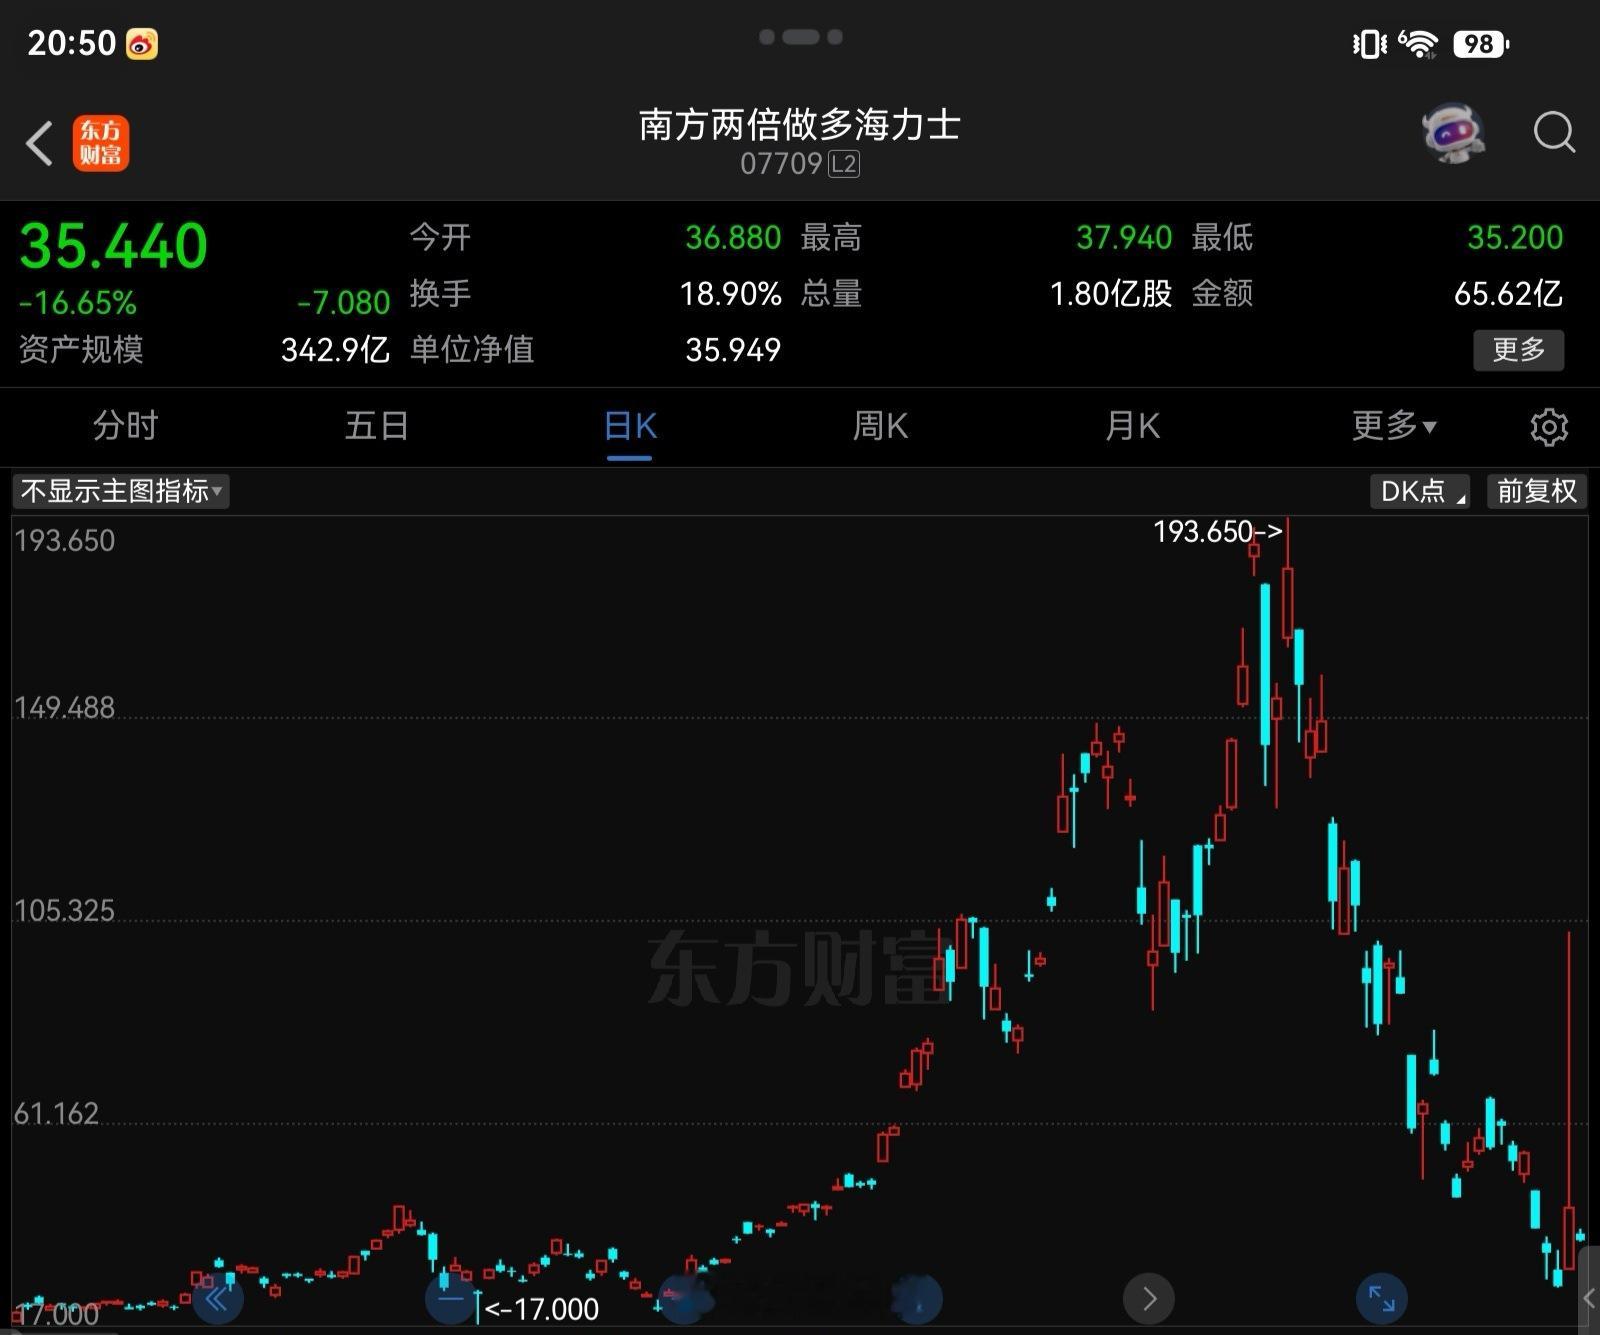Select the 日K tab
The image size is (1600, 1335).
[630, 427]
